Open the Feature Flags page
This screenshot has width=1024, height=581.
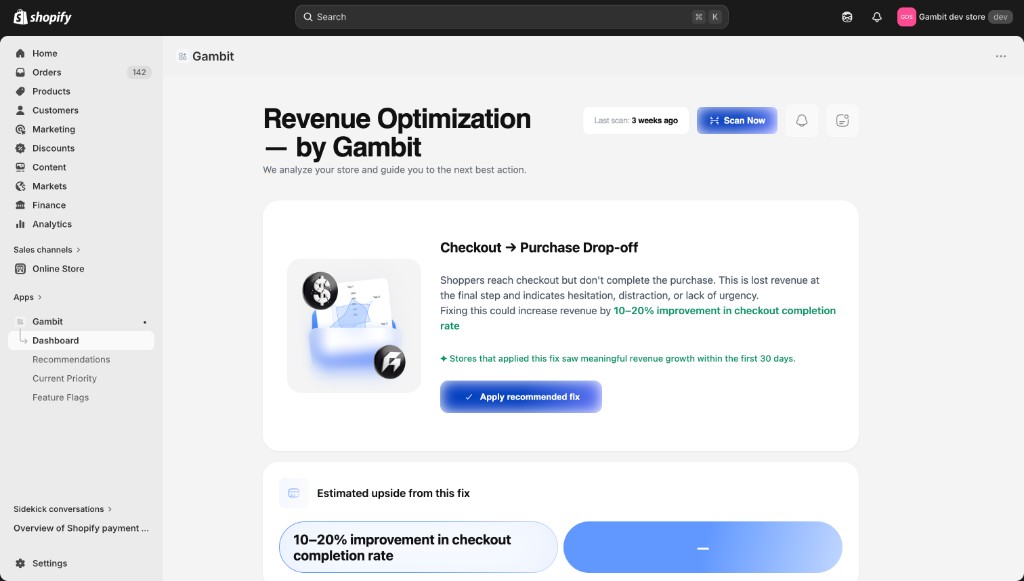(61, 398)
